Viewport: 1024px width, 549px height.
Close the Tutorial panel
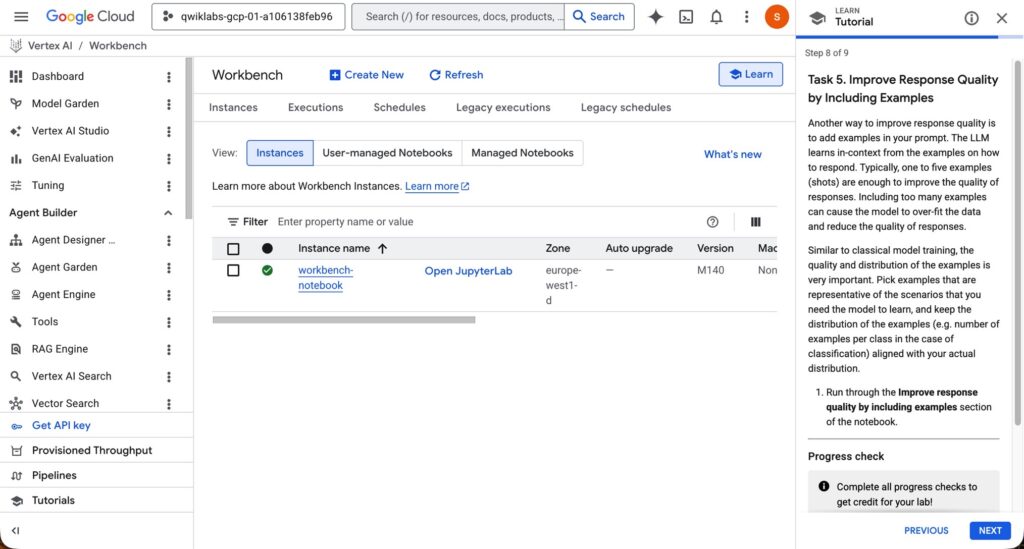pyautogui.click(x=1002, y=18)
